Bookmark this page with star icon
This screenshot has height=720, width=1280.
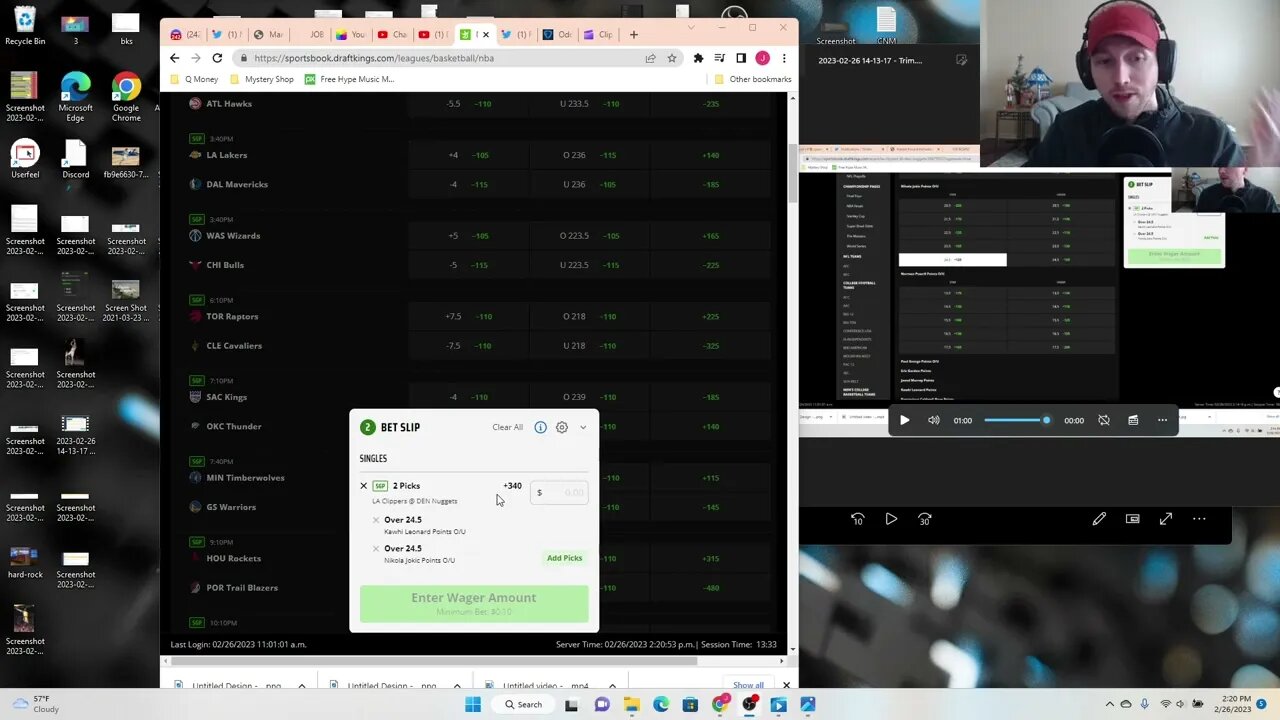[x=672, y=58]
